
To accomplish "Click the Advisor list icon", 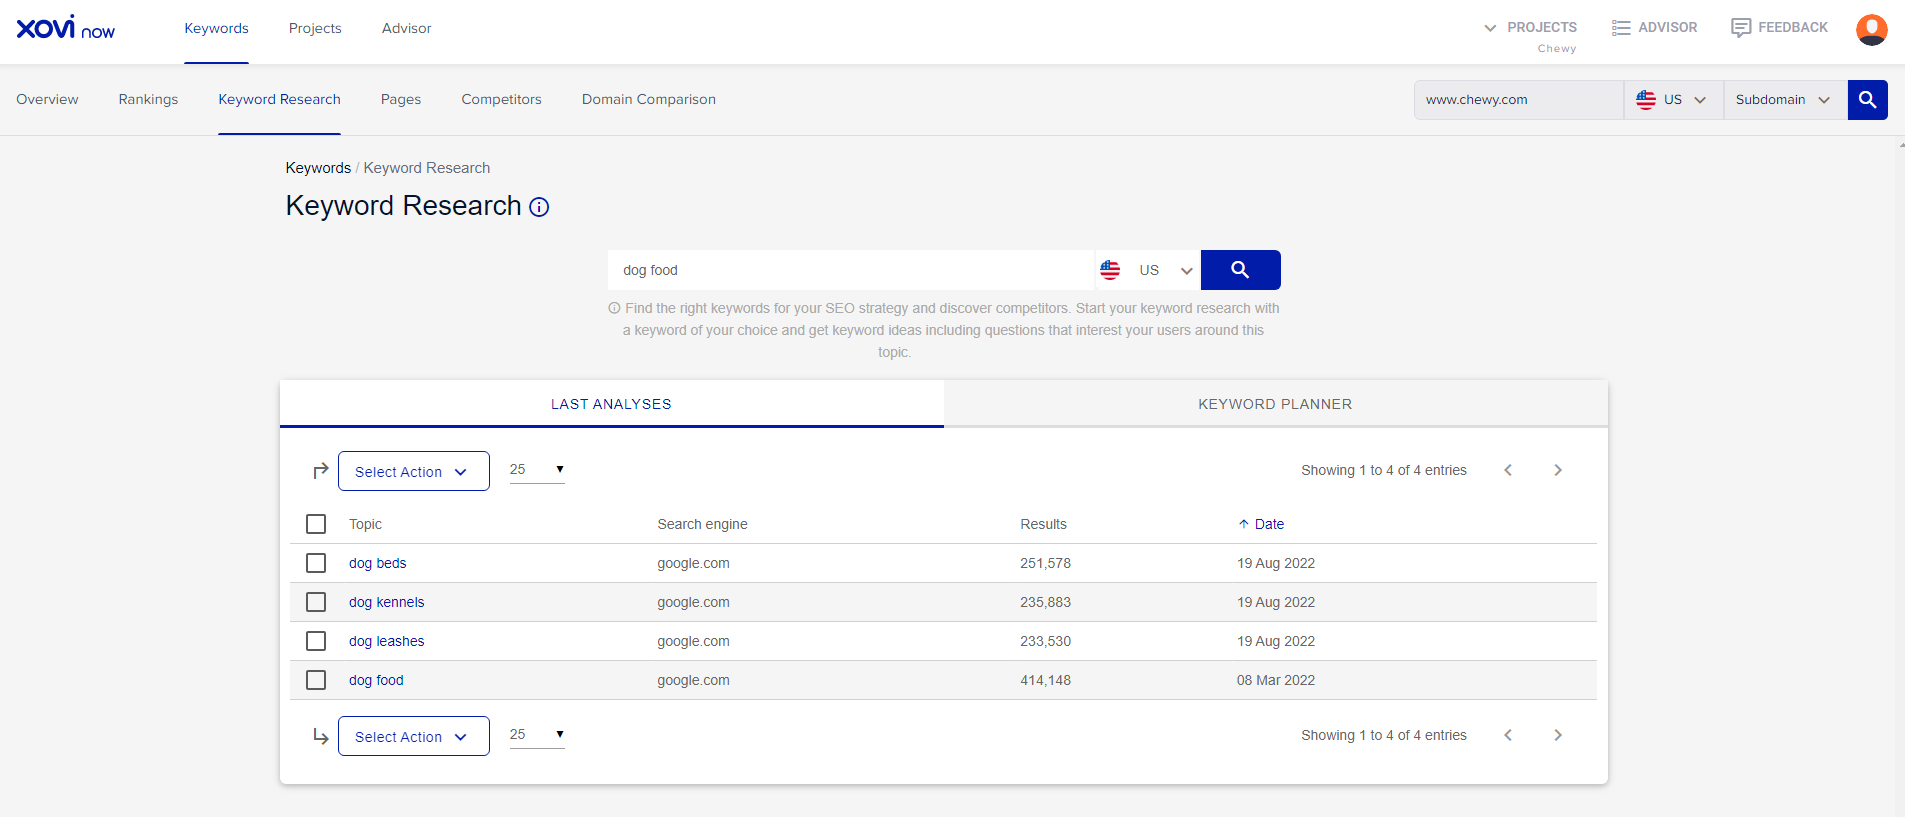I will [1621, 28].
